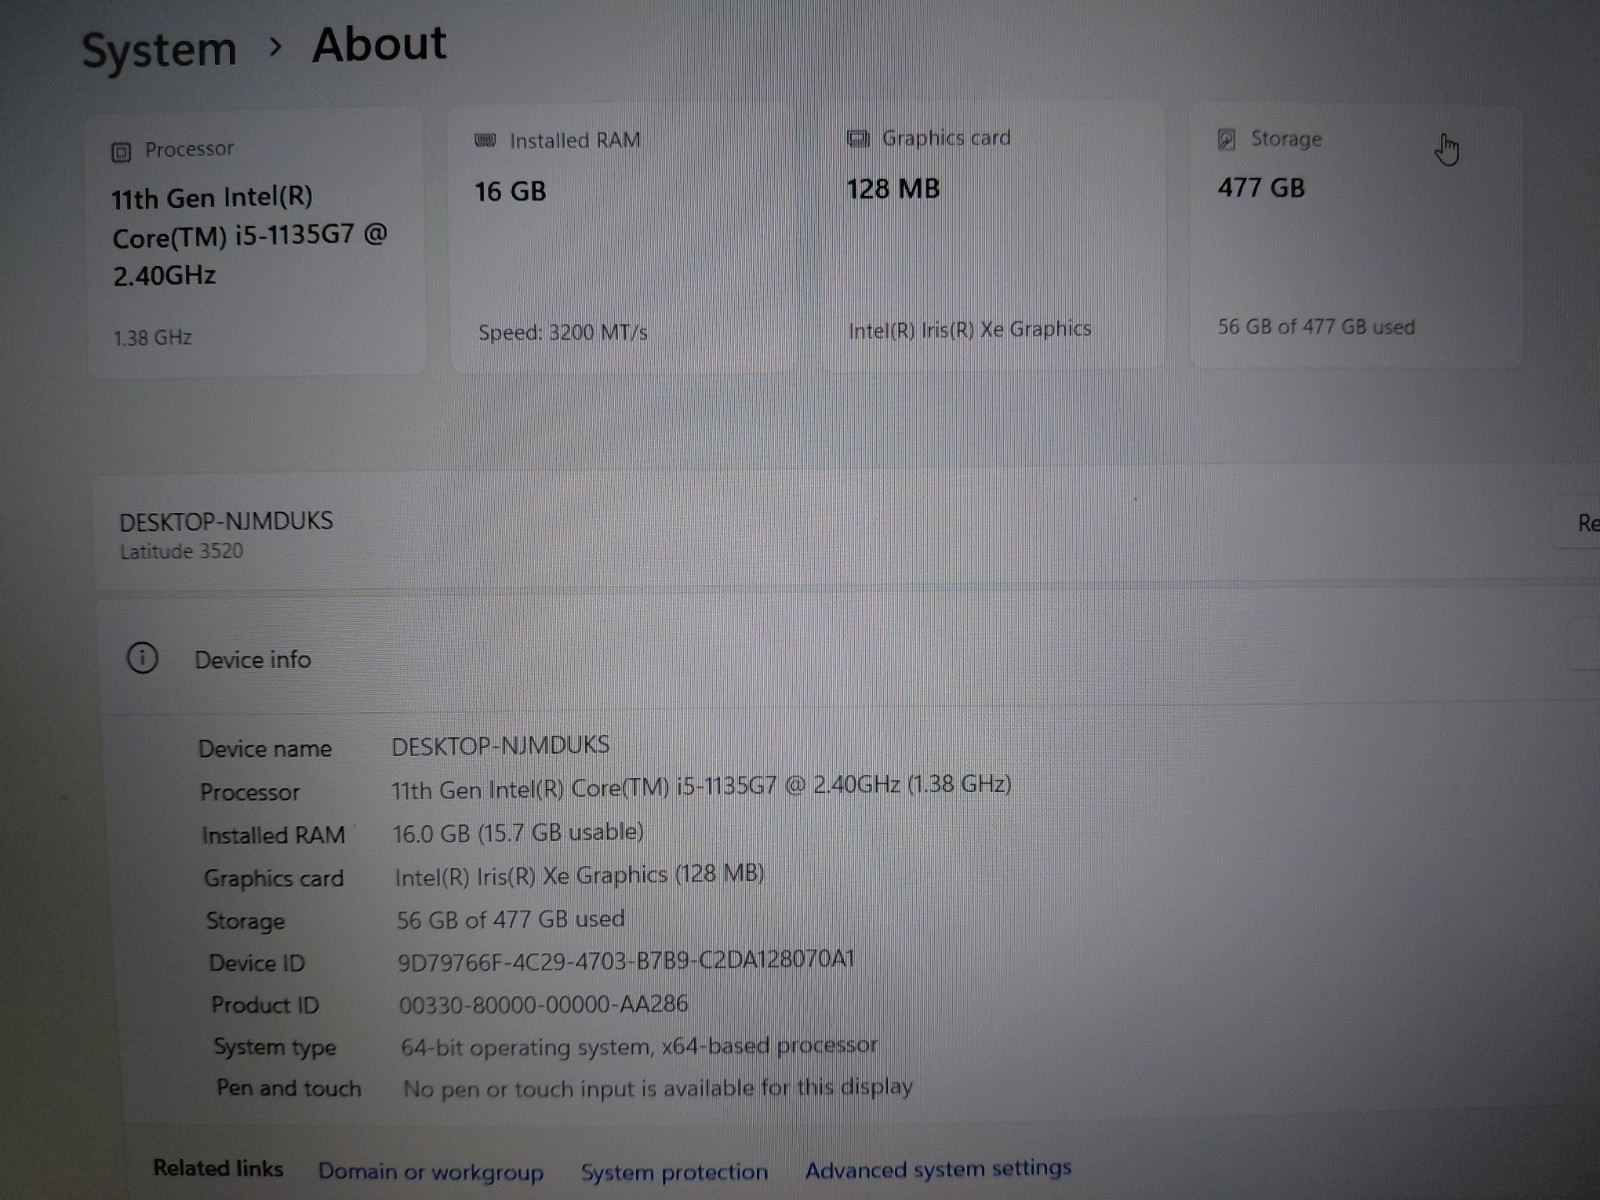Viewport: 1600px width, 1200px height.
Task: Select the Graphics card 128 MB card
Action: point(993,236)
